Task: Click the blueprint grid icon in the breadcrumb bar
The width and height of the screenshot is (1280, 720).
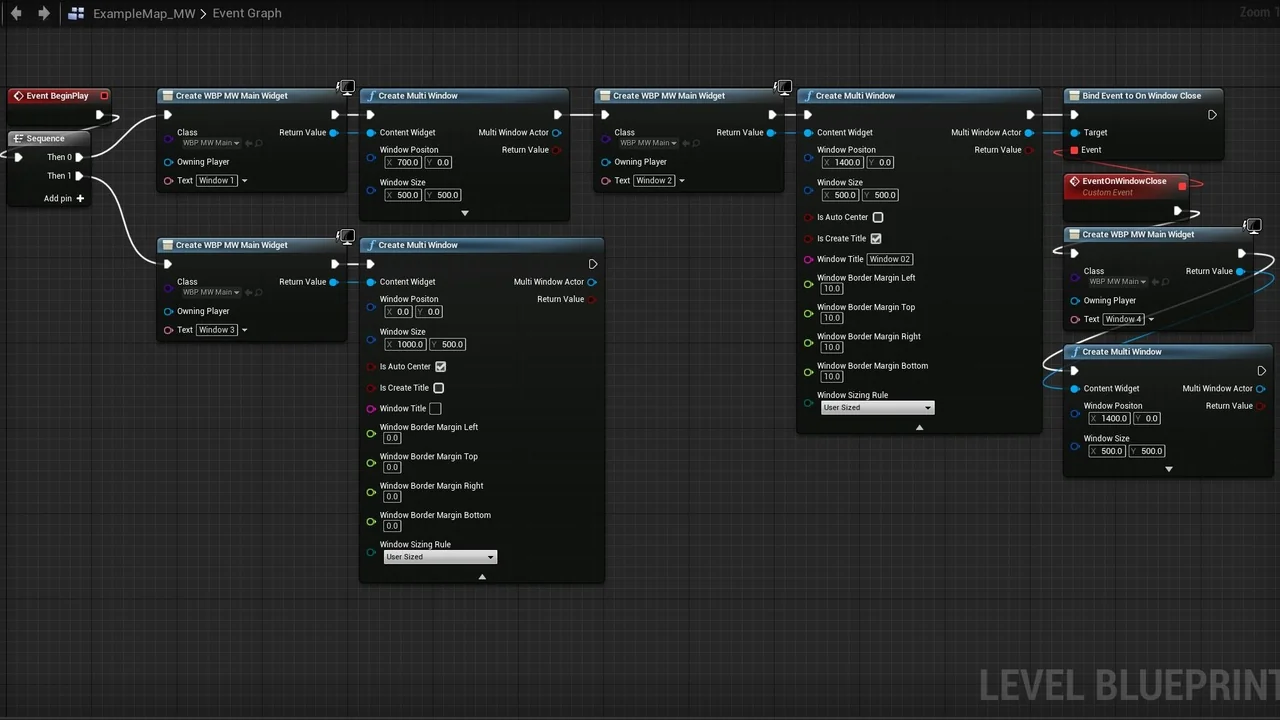Action: [x=77, y=13]
